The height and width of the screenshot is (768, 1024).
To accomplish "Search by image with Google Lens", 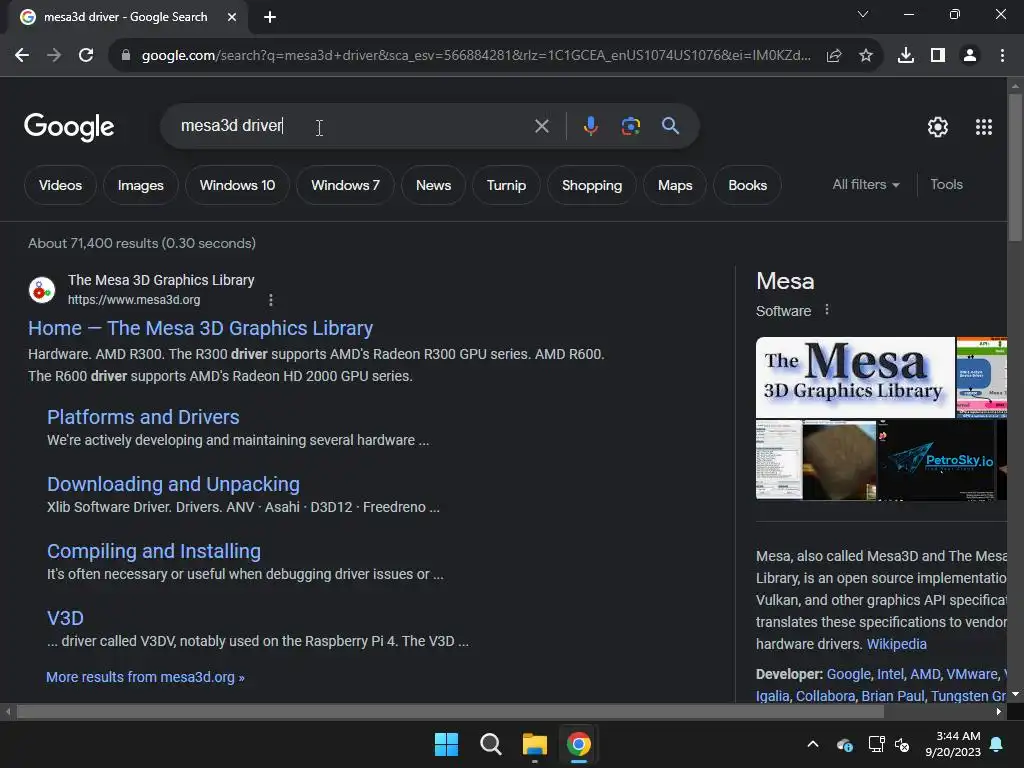I will click(630, 126).
